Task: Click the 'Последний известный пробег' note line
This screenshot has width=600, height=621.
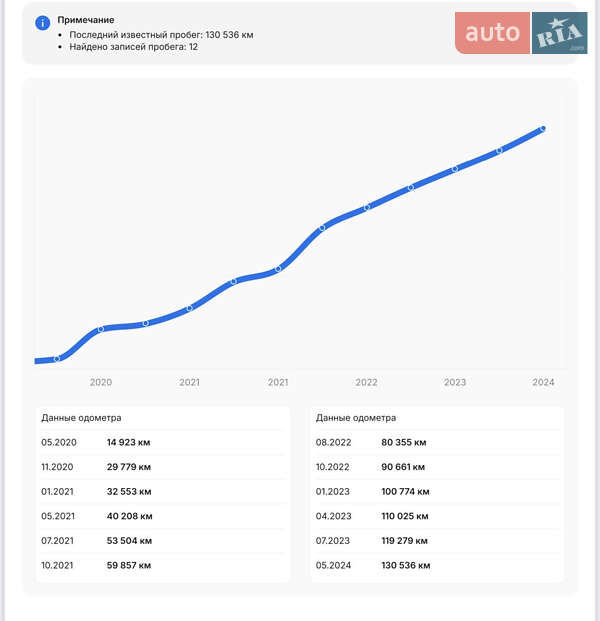Action: [x=161, y=34]
